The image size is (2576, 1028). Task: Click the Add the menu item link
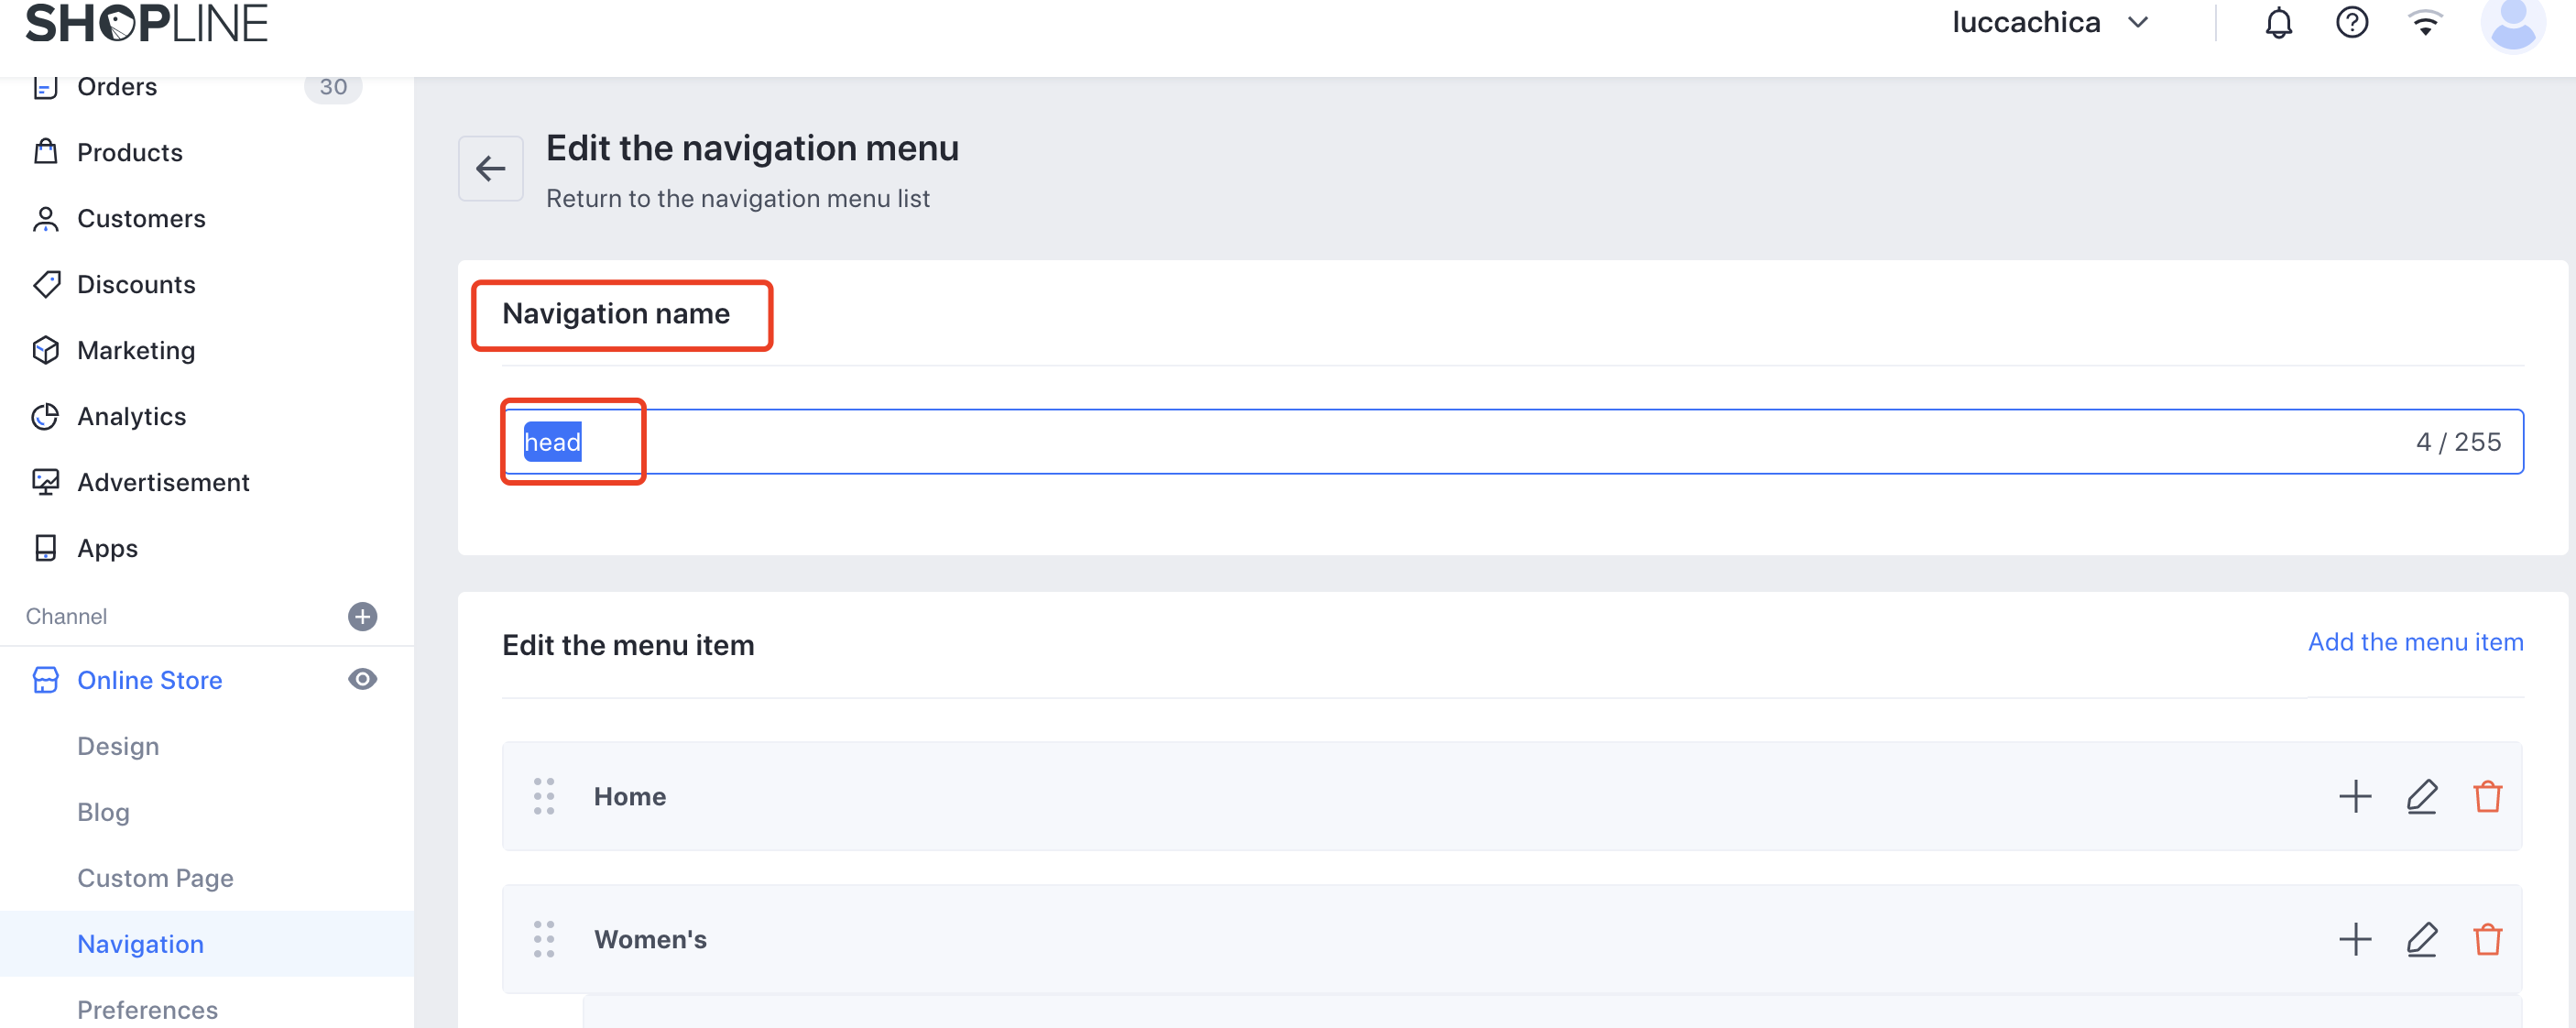click(x=2415, y=642)
